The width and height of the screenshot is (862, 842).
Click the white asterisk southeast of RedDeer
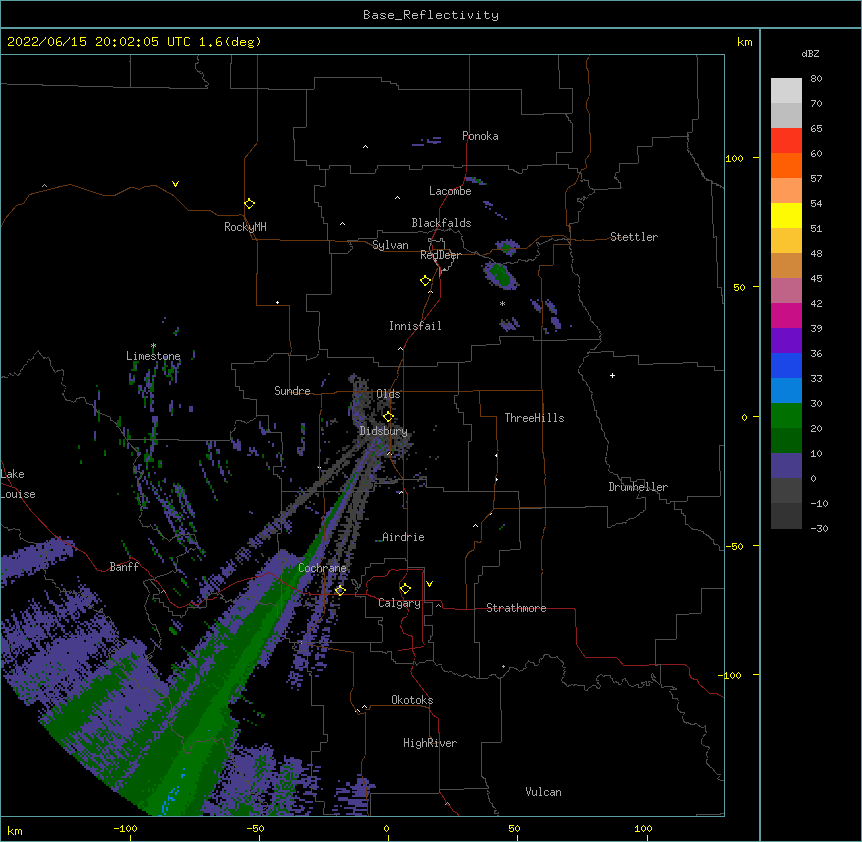tap(502, 303)
